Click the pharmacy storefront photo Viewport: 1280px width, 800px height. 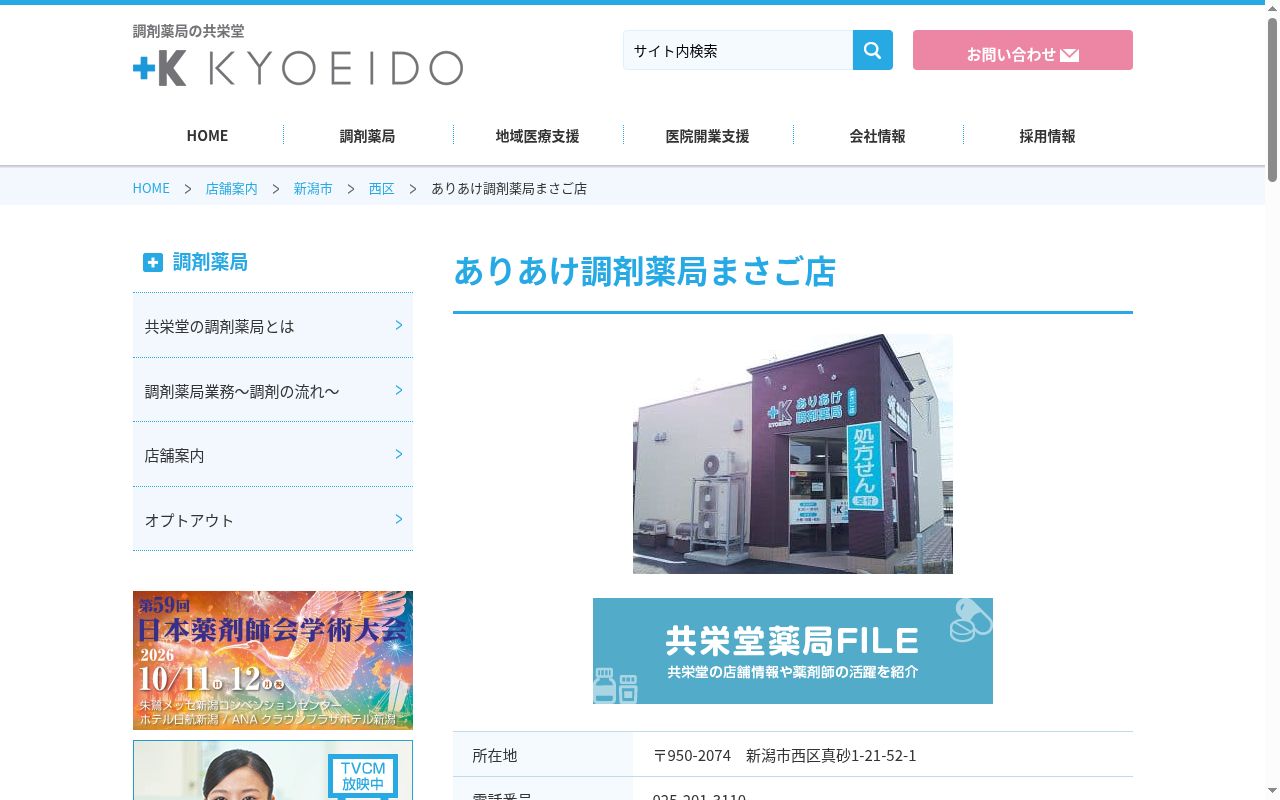[793, 454]
